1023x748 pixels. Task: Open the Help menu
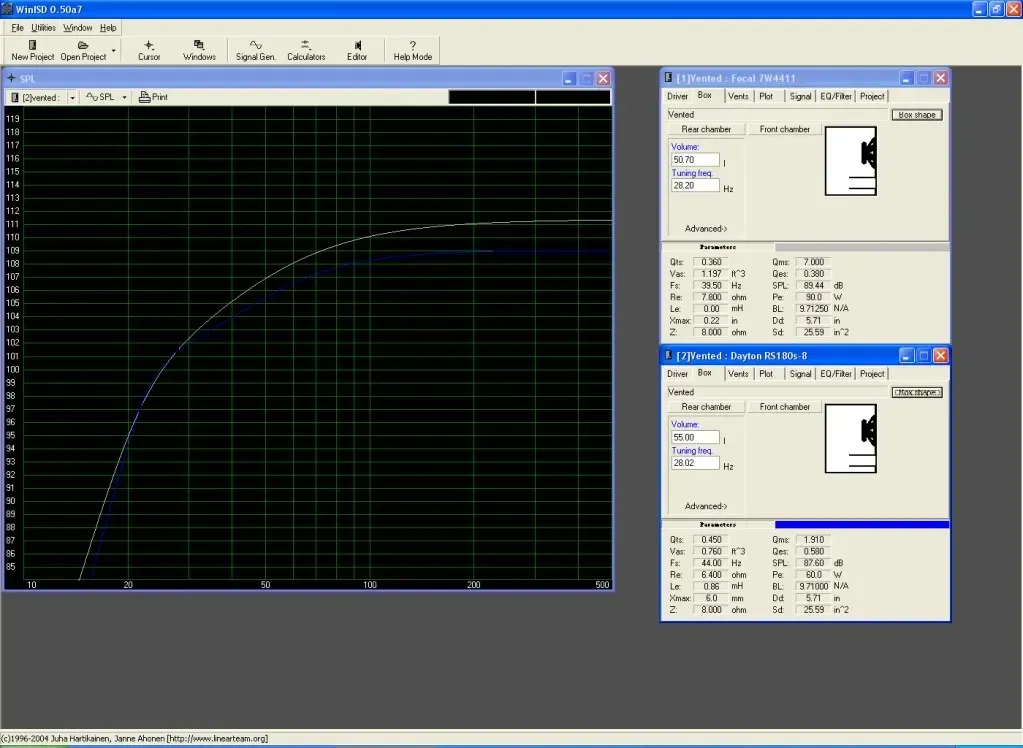click(x=108, y=27)
